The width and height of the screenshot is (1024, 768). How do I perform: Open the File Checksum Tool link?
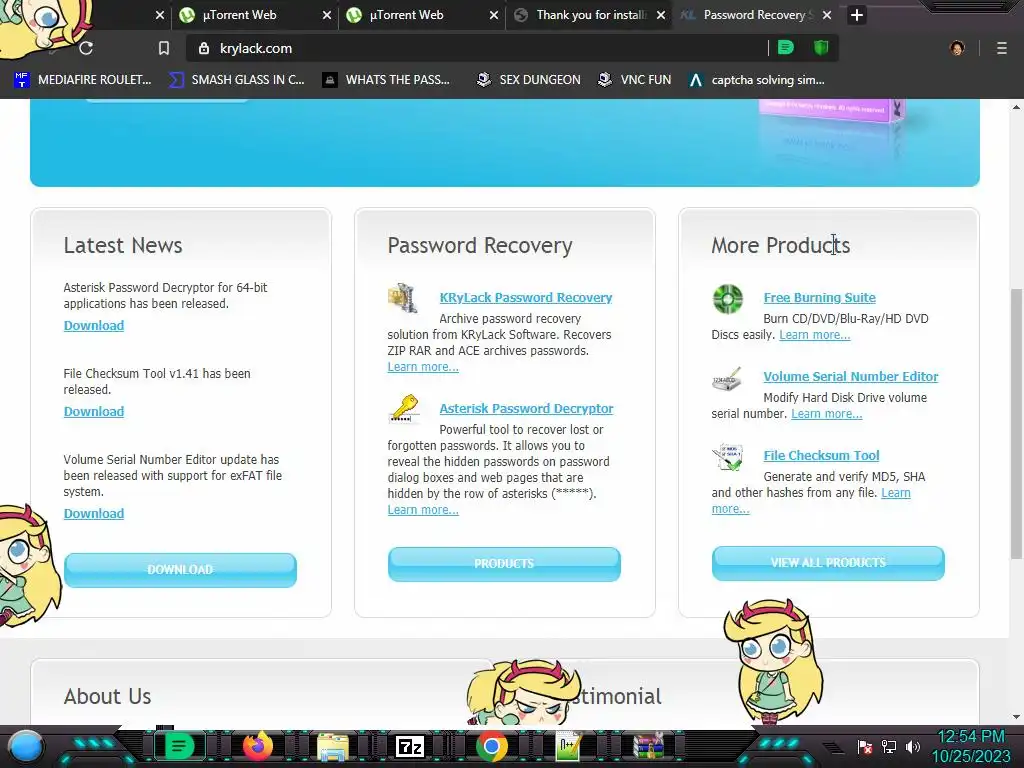(x=821, y=455)
